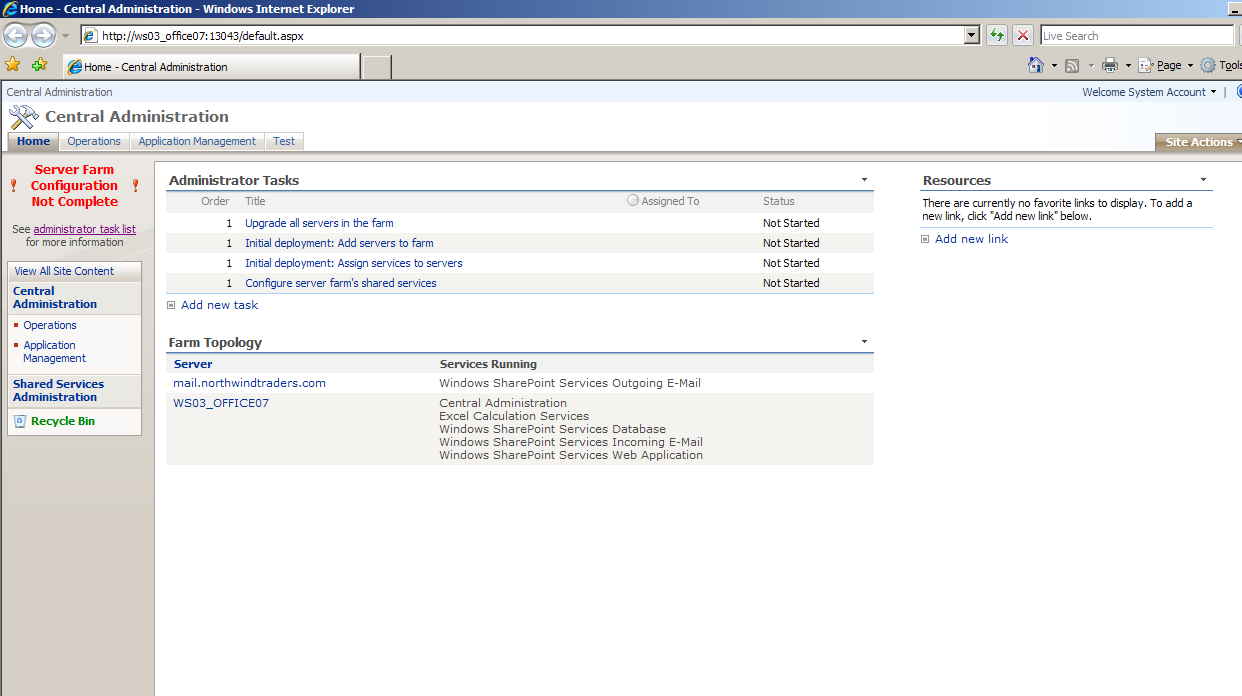The image size is (1242, 696).
Task: Click the RSS feeds icon
Action: 1072,65
